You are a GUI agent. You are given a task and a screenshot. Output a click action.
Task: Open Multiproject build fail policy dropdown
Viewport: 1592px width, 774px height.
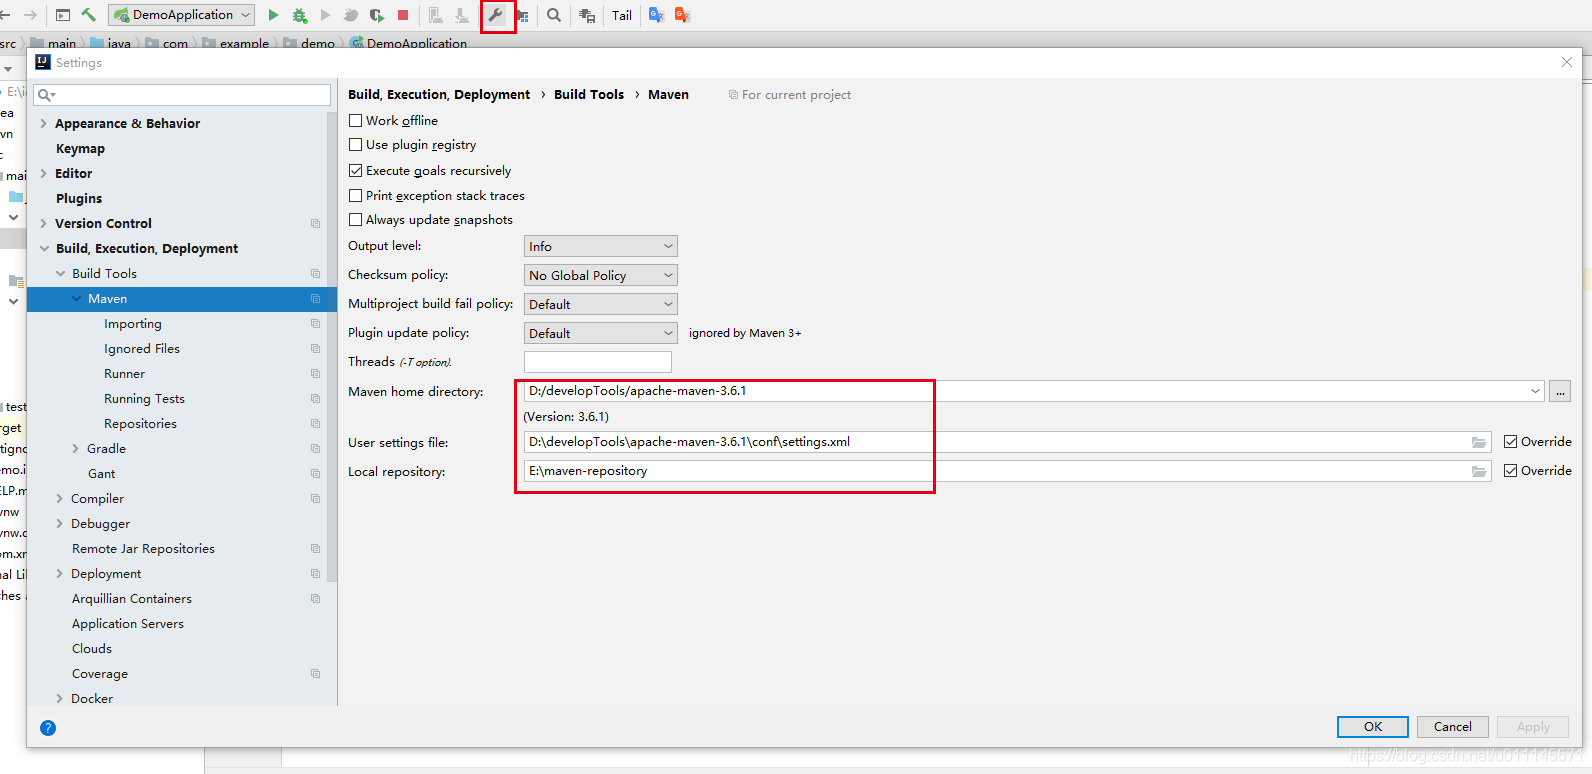601,304
